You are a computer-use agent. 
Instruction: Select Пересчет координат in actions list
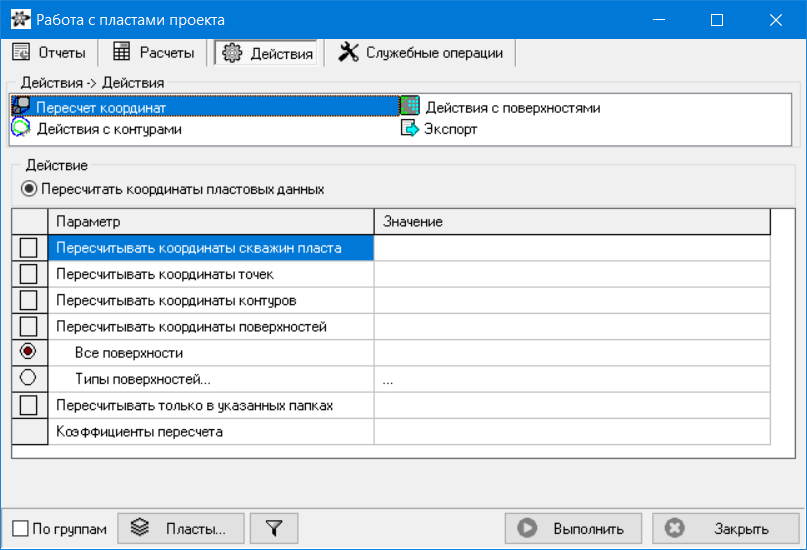click(205, 106)
